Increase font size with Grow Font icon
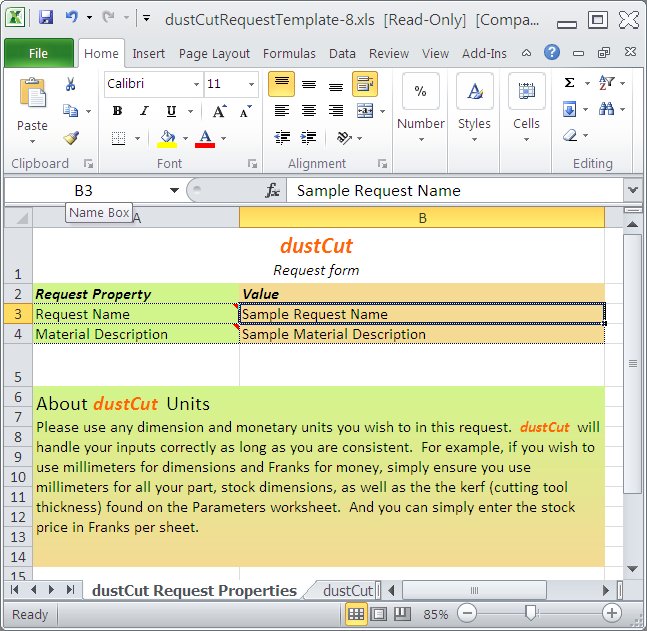Image resolution: width=647 pixels, height=631 pixels. (219, 111)
